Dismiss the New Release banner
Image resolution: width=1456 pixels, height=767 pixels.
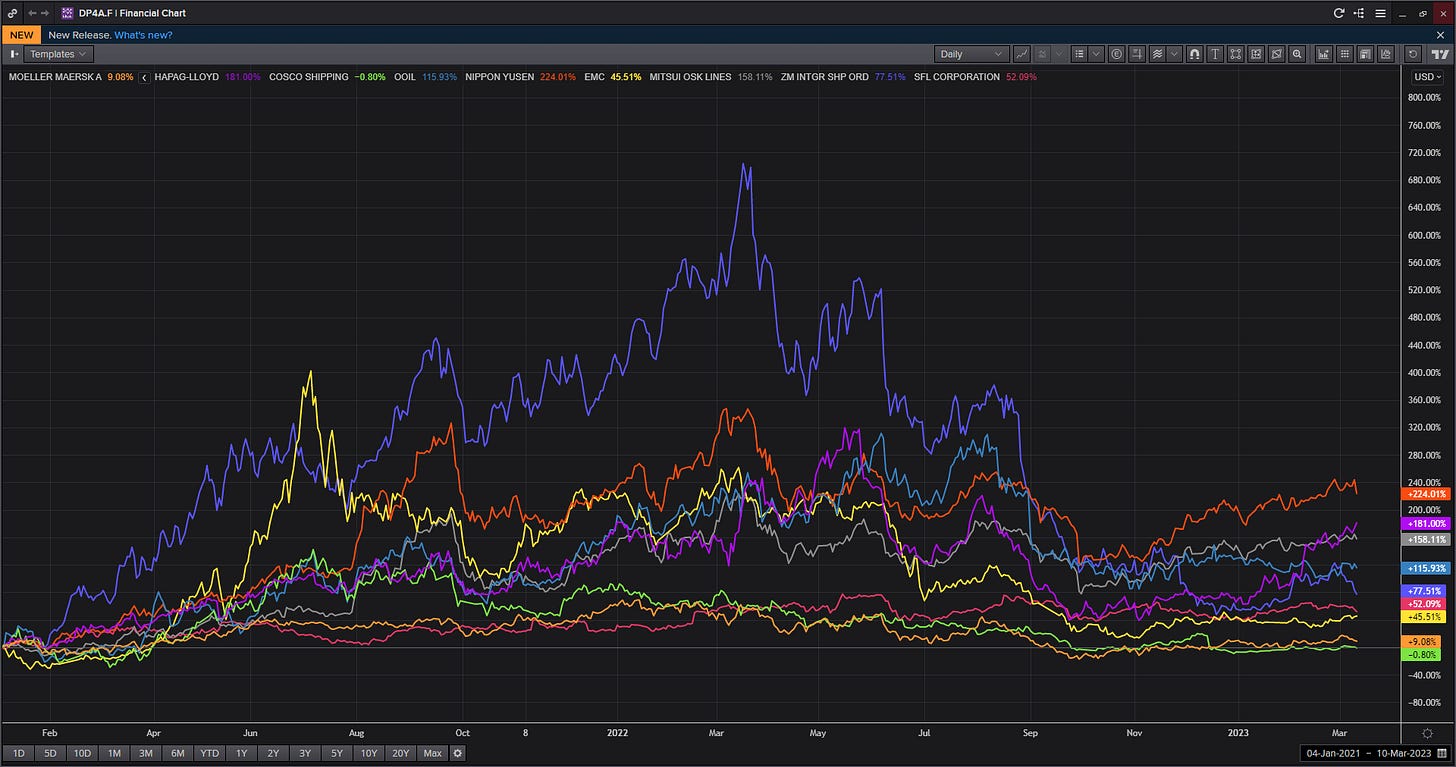[1441, 35]
